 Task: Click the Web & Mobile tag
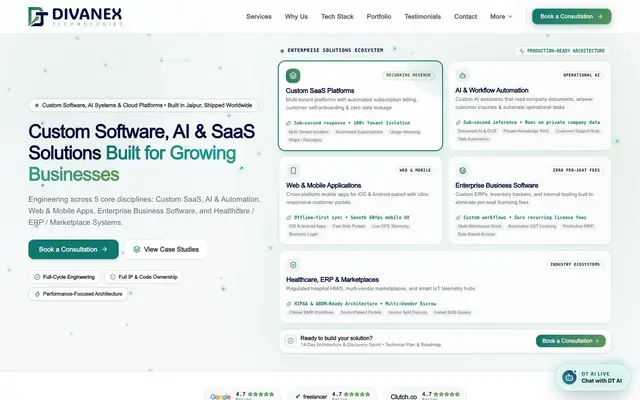click(415, 170)
